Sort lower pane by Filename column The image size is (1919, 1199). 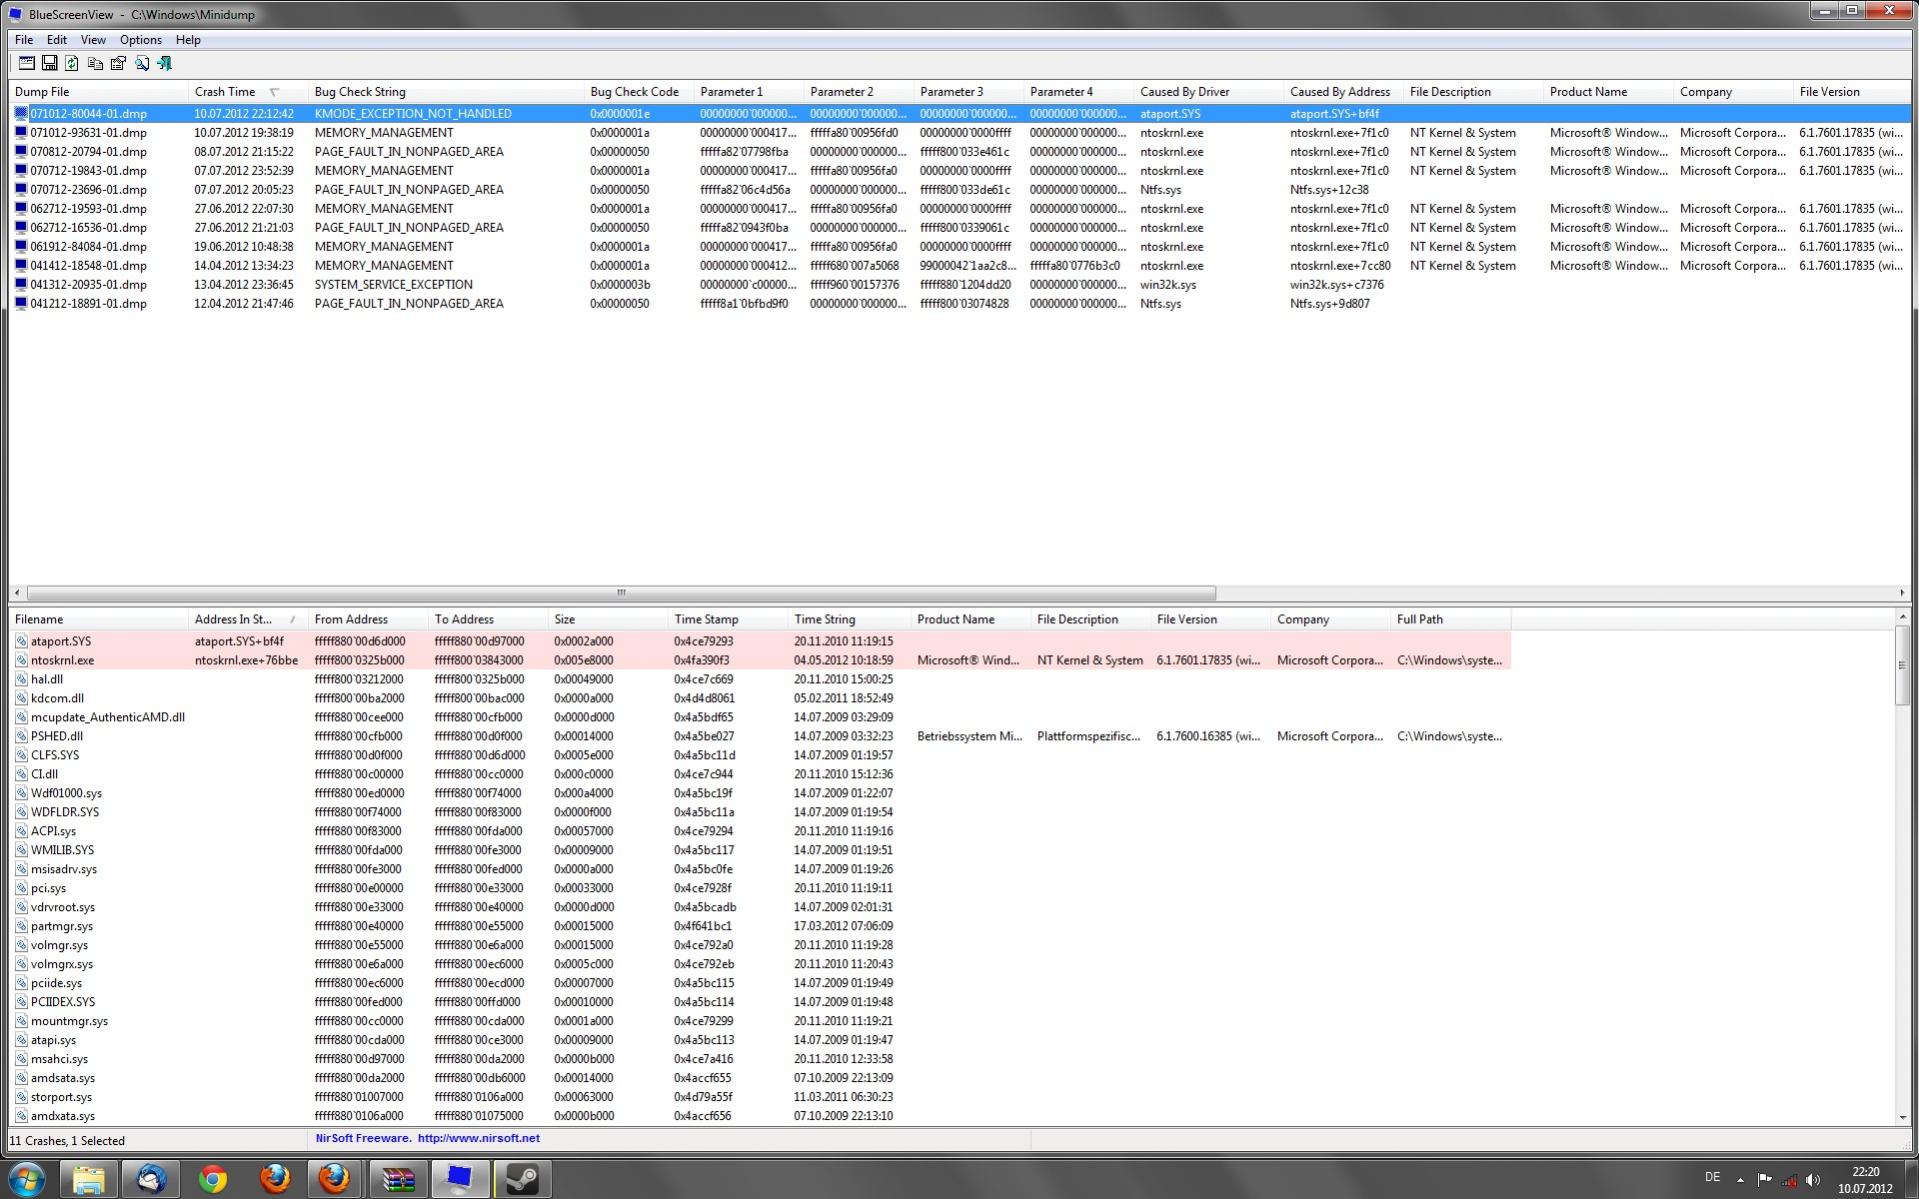[98, 620]
